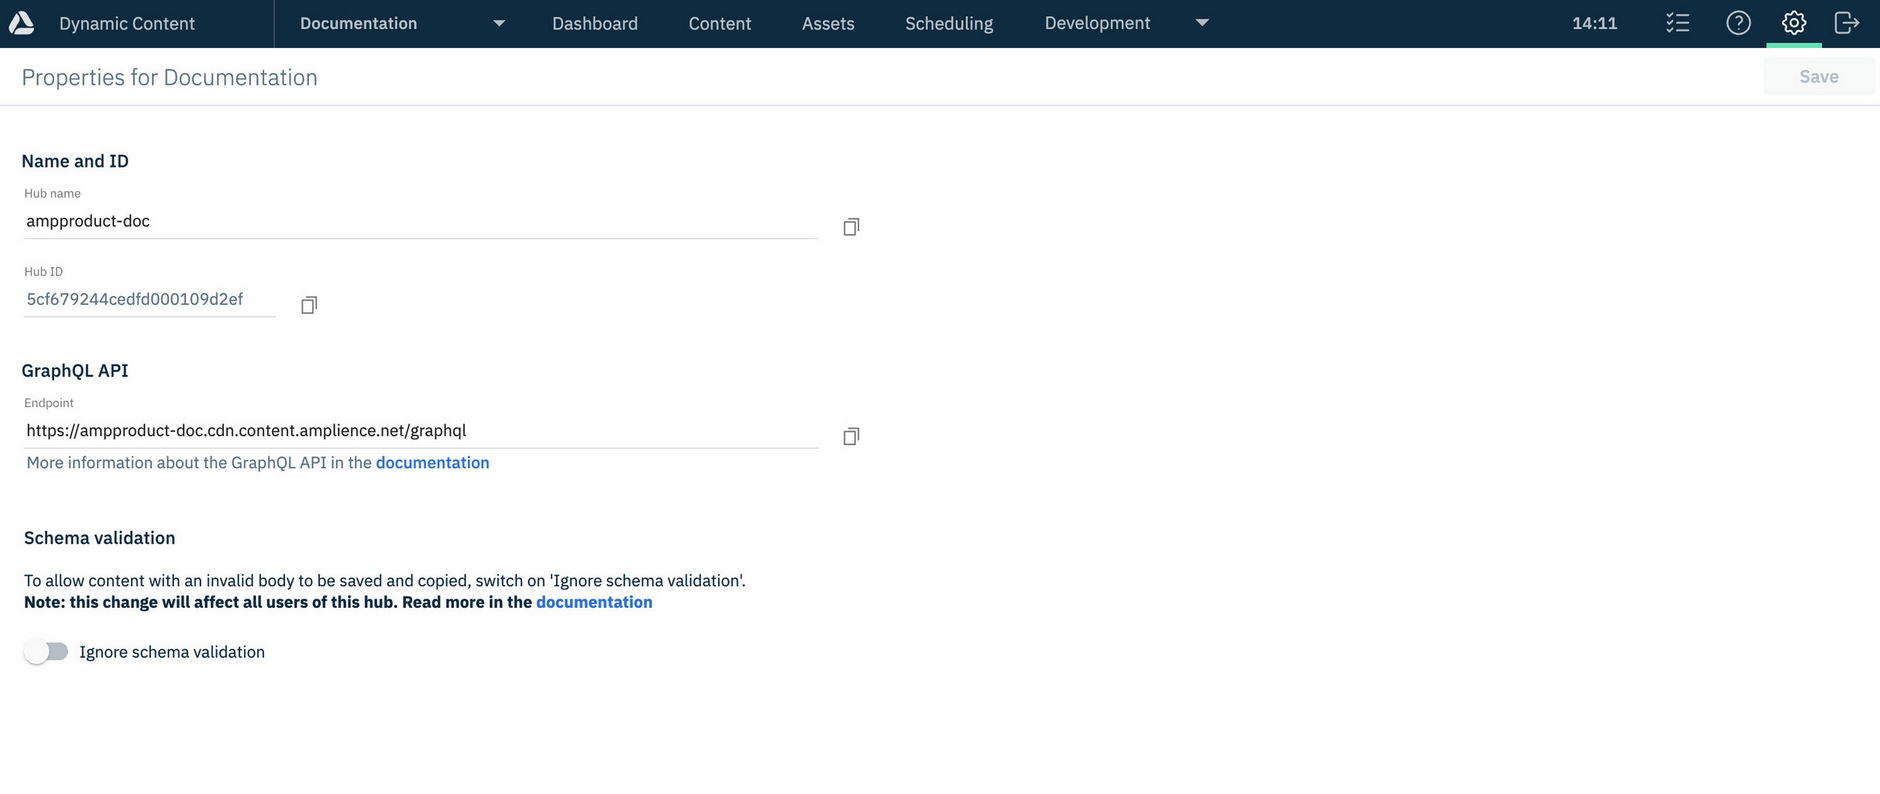Go to the Dashboard tab
The height and width of the screenshot is (794, 1880).
(595, 23)
